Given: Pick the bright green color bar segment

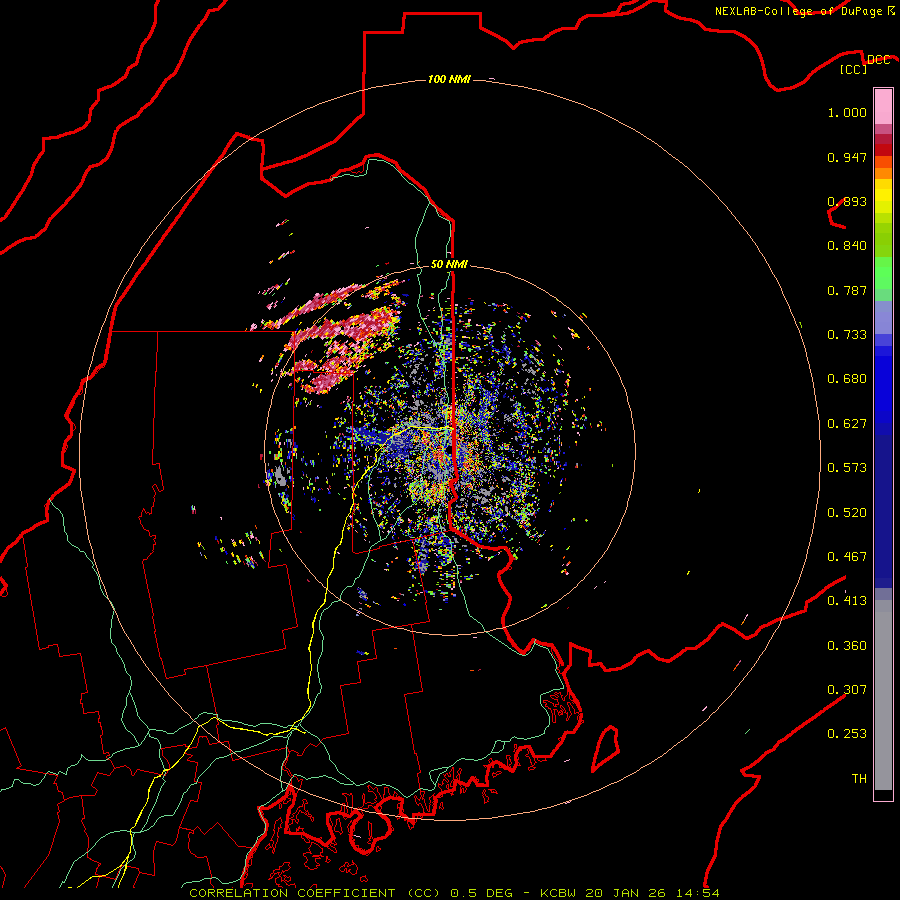Looking at the screenshot, I should point(883,273).
